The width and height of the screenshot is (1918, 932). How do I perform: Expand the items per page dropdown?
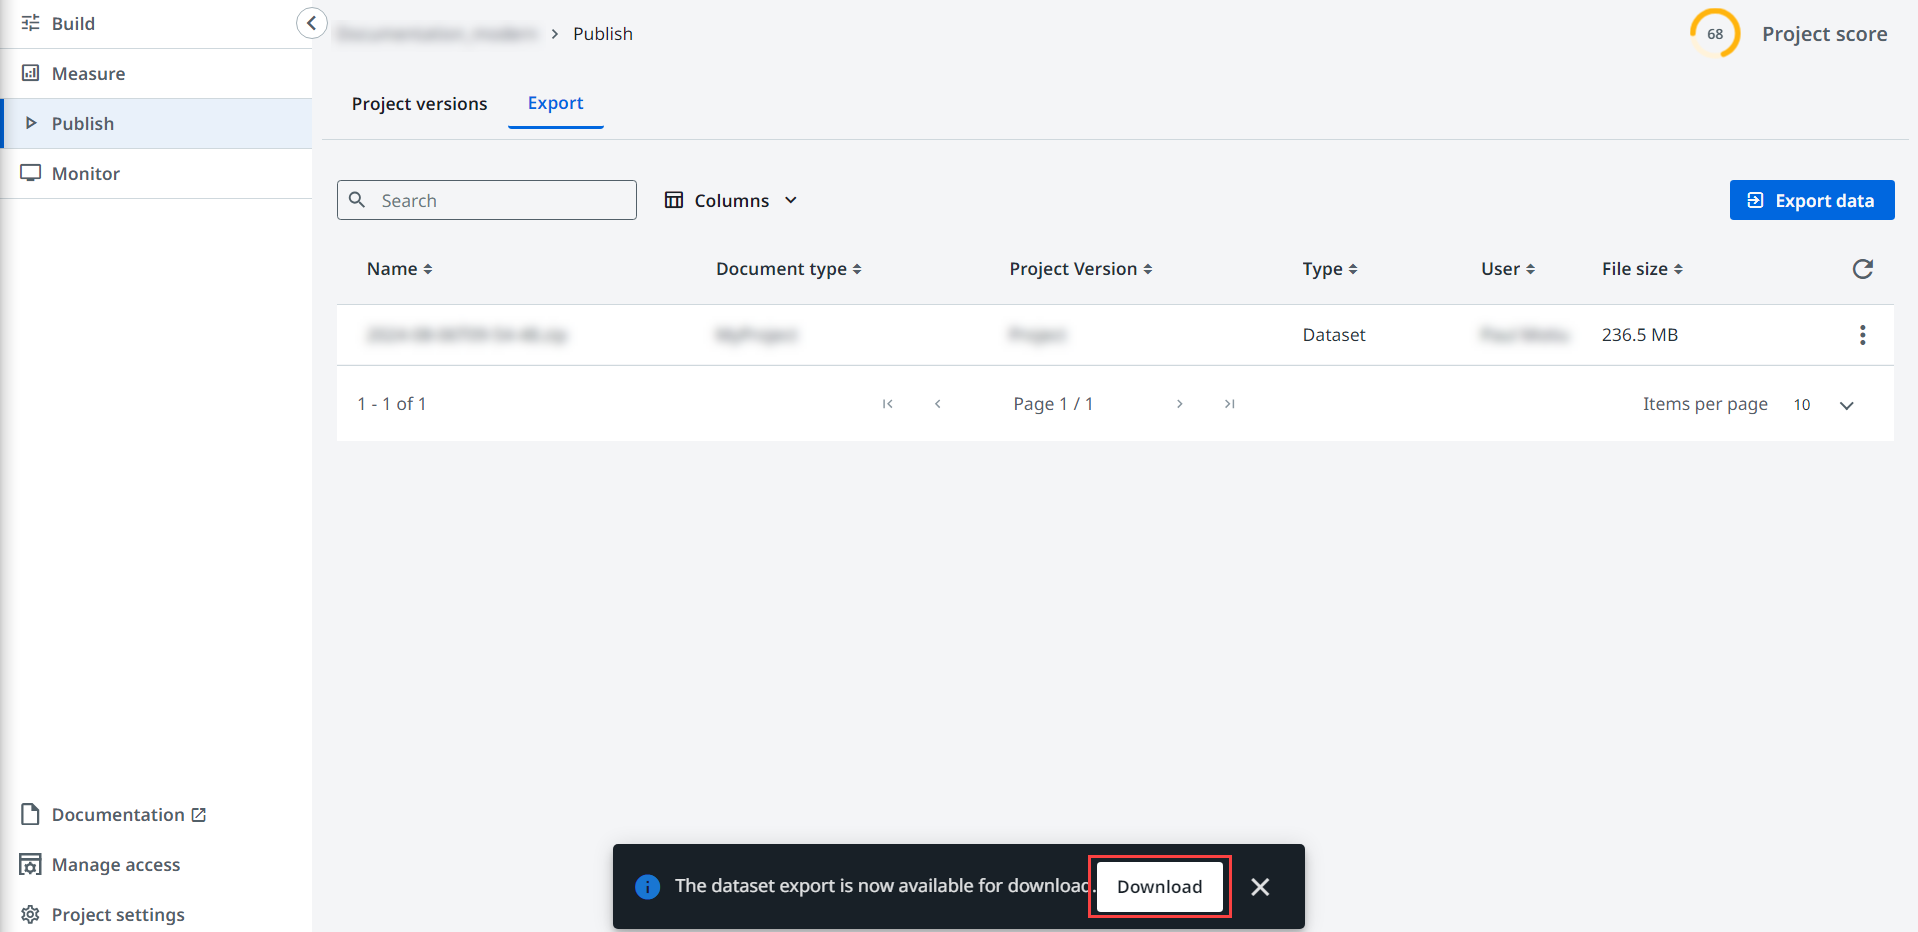click(1846, 405)
